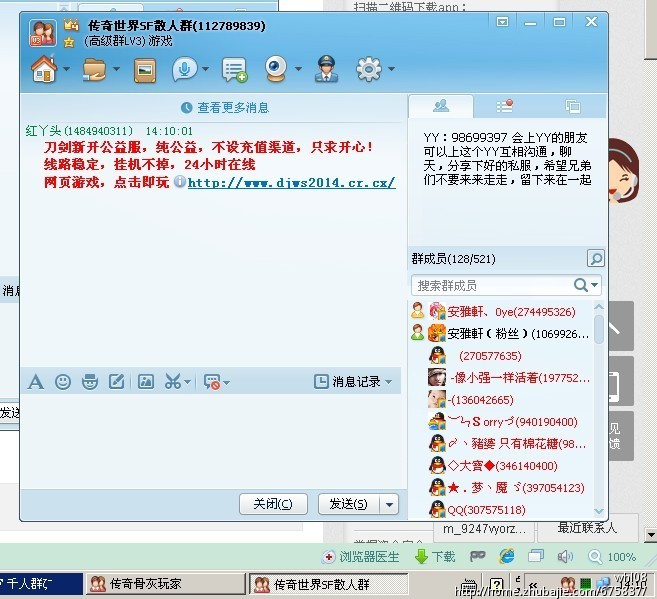Screen dimensions: 657x599
Task: Switch to 传奇骨灰玩家 taskbar window
Action: (x=166, y=584)
